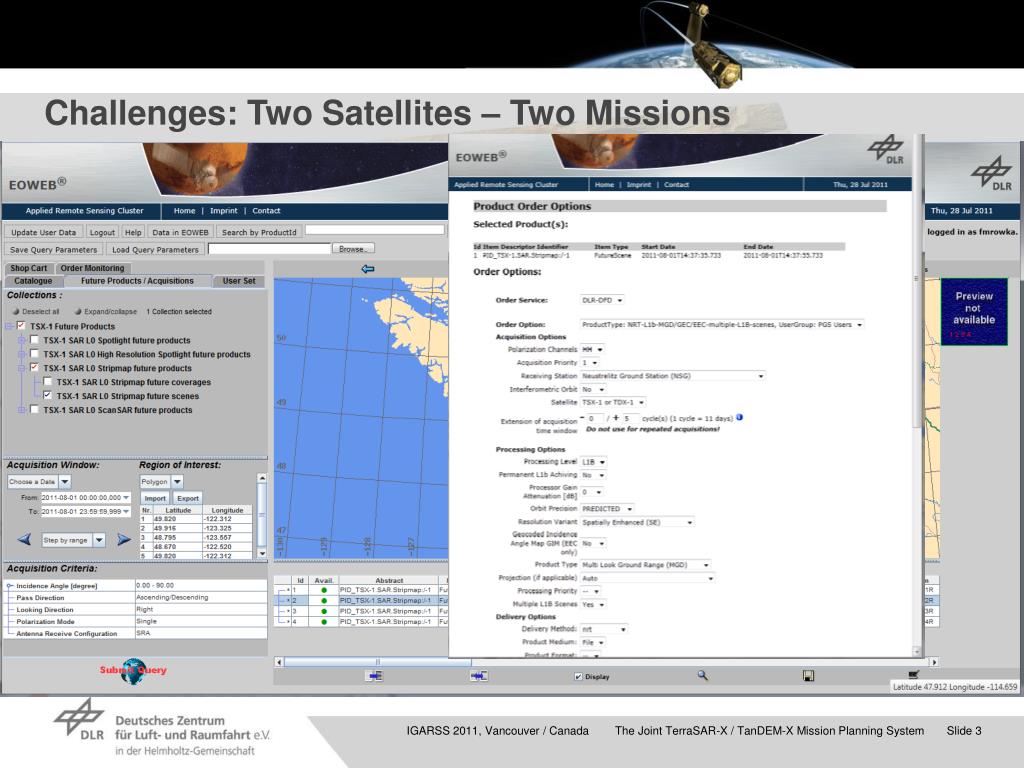Toggle TSX-1 Future Products checkbox

point(21,326)
